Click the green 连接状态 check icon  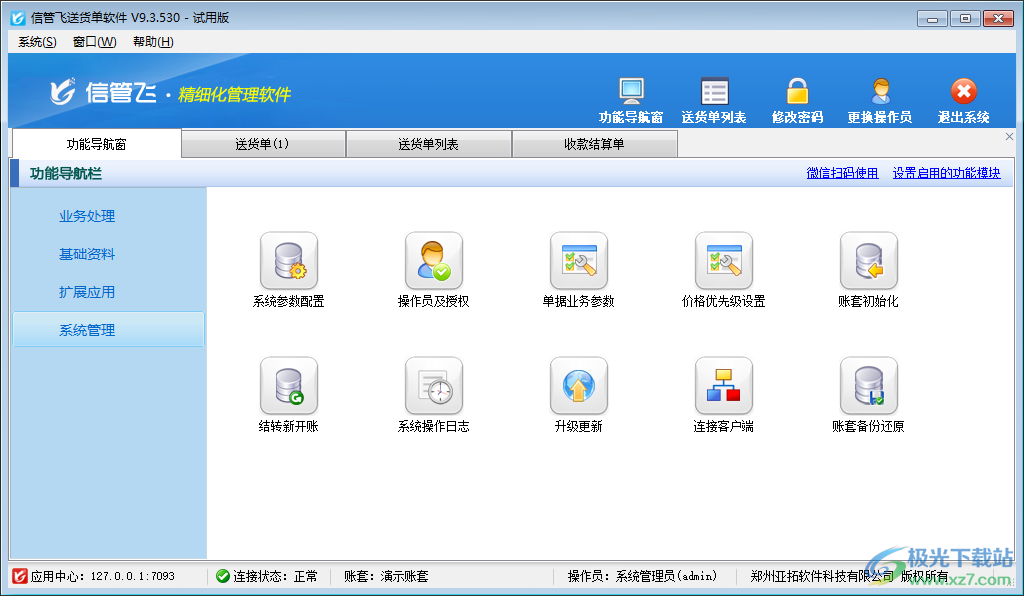(x=223, y=576)
